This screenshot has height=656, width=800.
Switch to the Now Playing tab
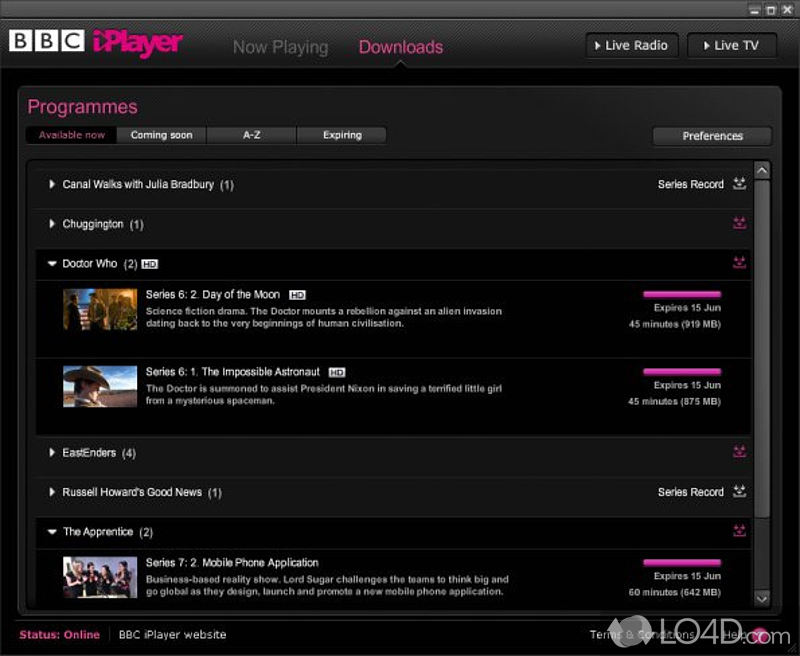click(280, 47)
